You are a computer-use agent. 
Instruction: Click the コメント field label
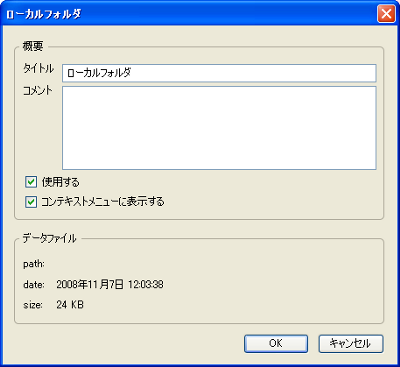[38, 91]
